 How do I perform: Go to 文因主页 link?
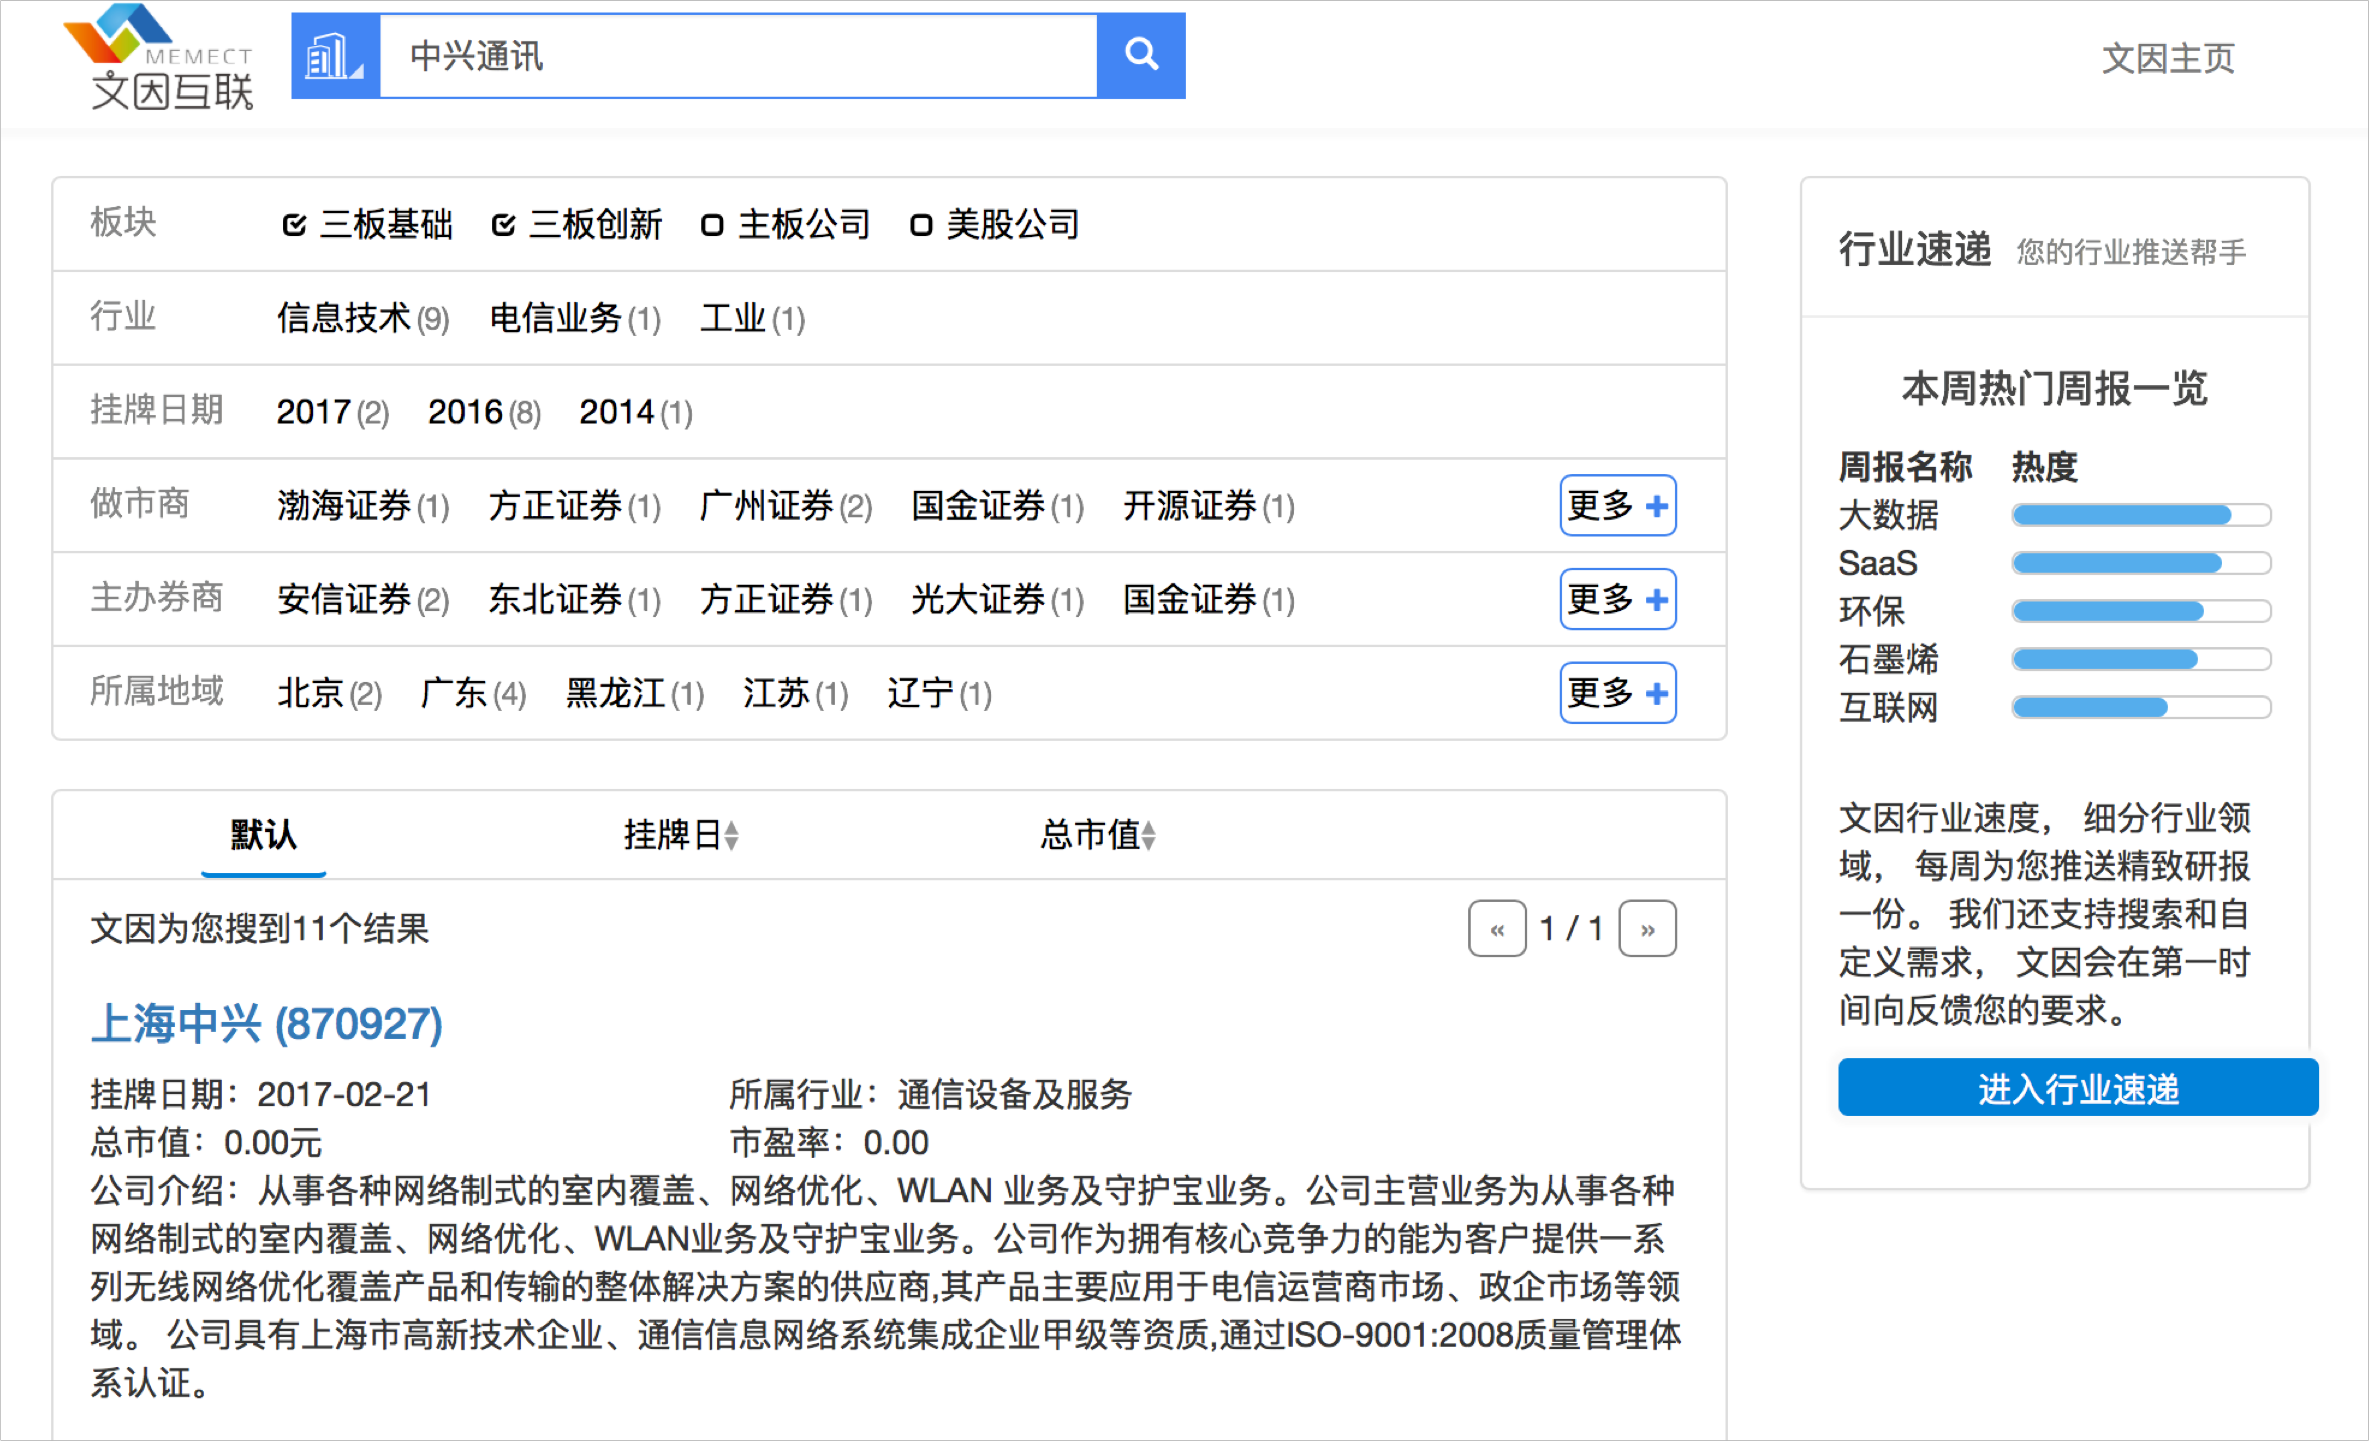2167,58
